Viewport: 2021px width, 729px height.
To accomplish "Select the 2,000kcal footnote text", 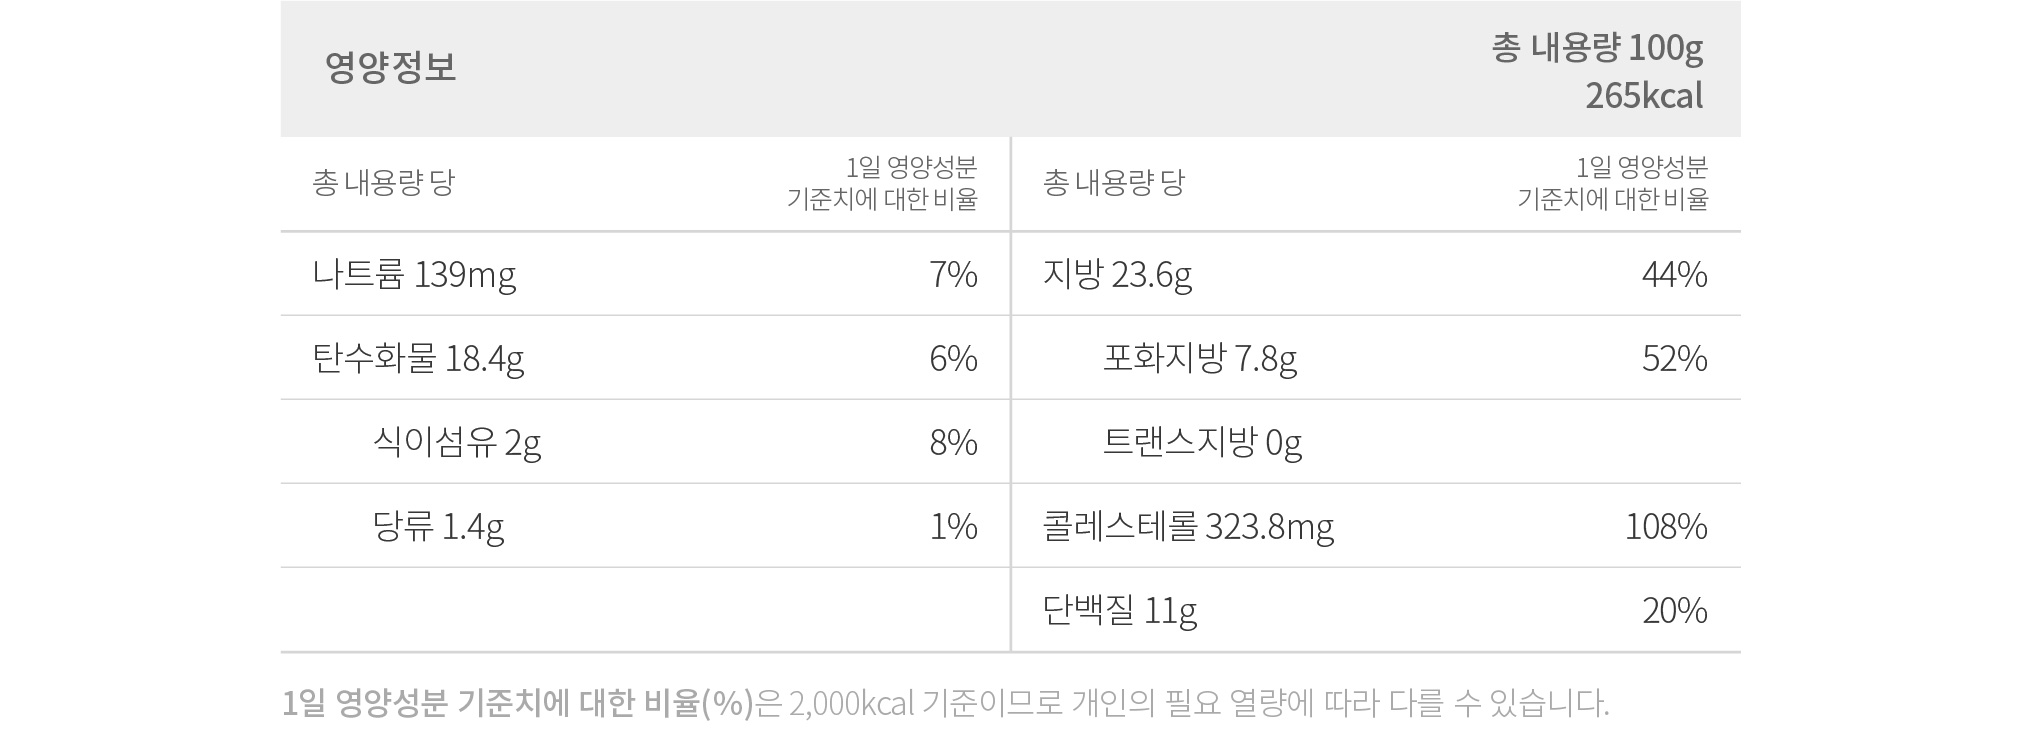I will [x=852, y=704].
